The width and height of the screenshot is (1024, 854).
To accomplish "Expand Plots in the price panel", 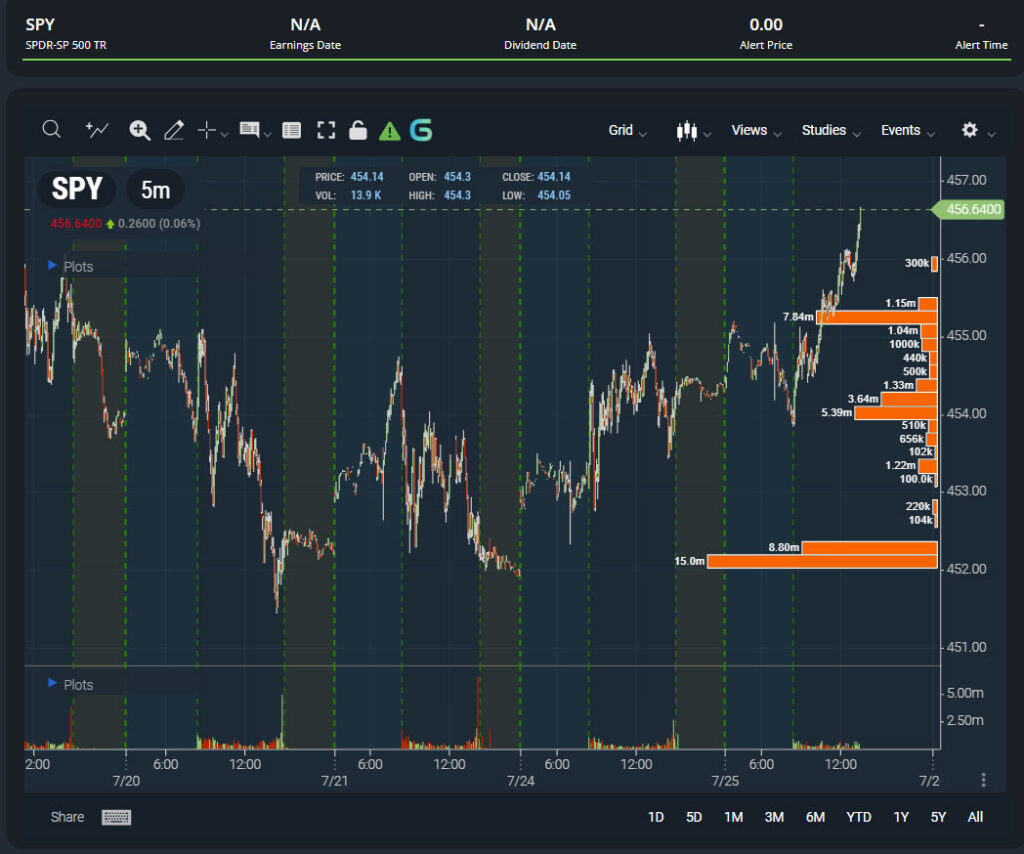I will coord(70,267).
